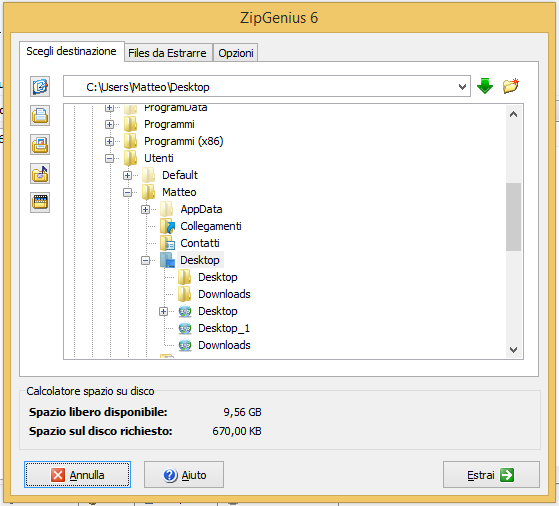This screenshot has width=559, height=506.
Task: Click the scroll down arrow of the folder tree
Action: click(x=513, y=349)
